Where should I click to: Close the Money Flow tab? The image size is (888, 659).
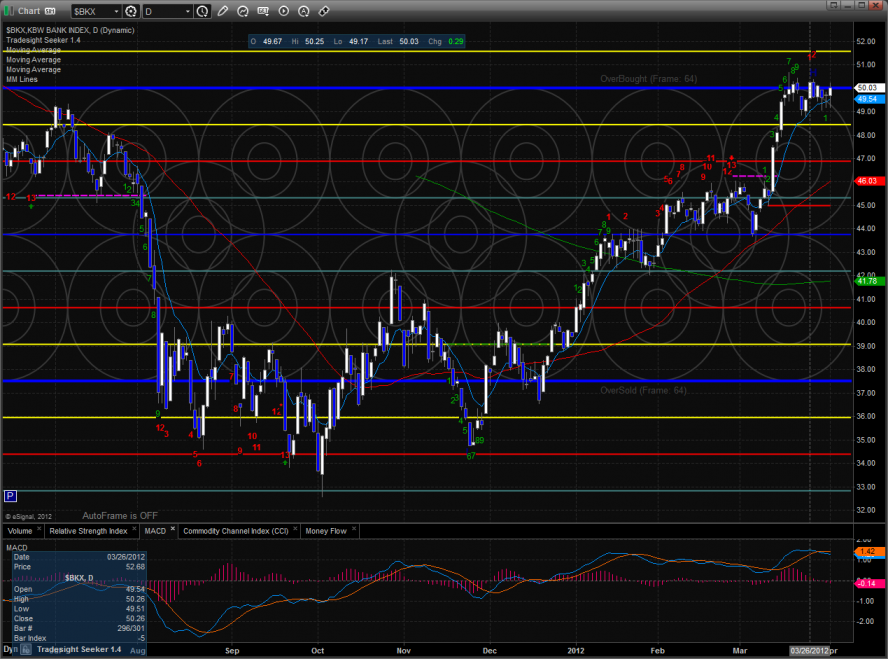click(x=353, y=530)
